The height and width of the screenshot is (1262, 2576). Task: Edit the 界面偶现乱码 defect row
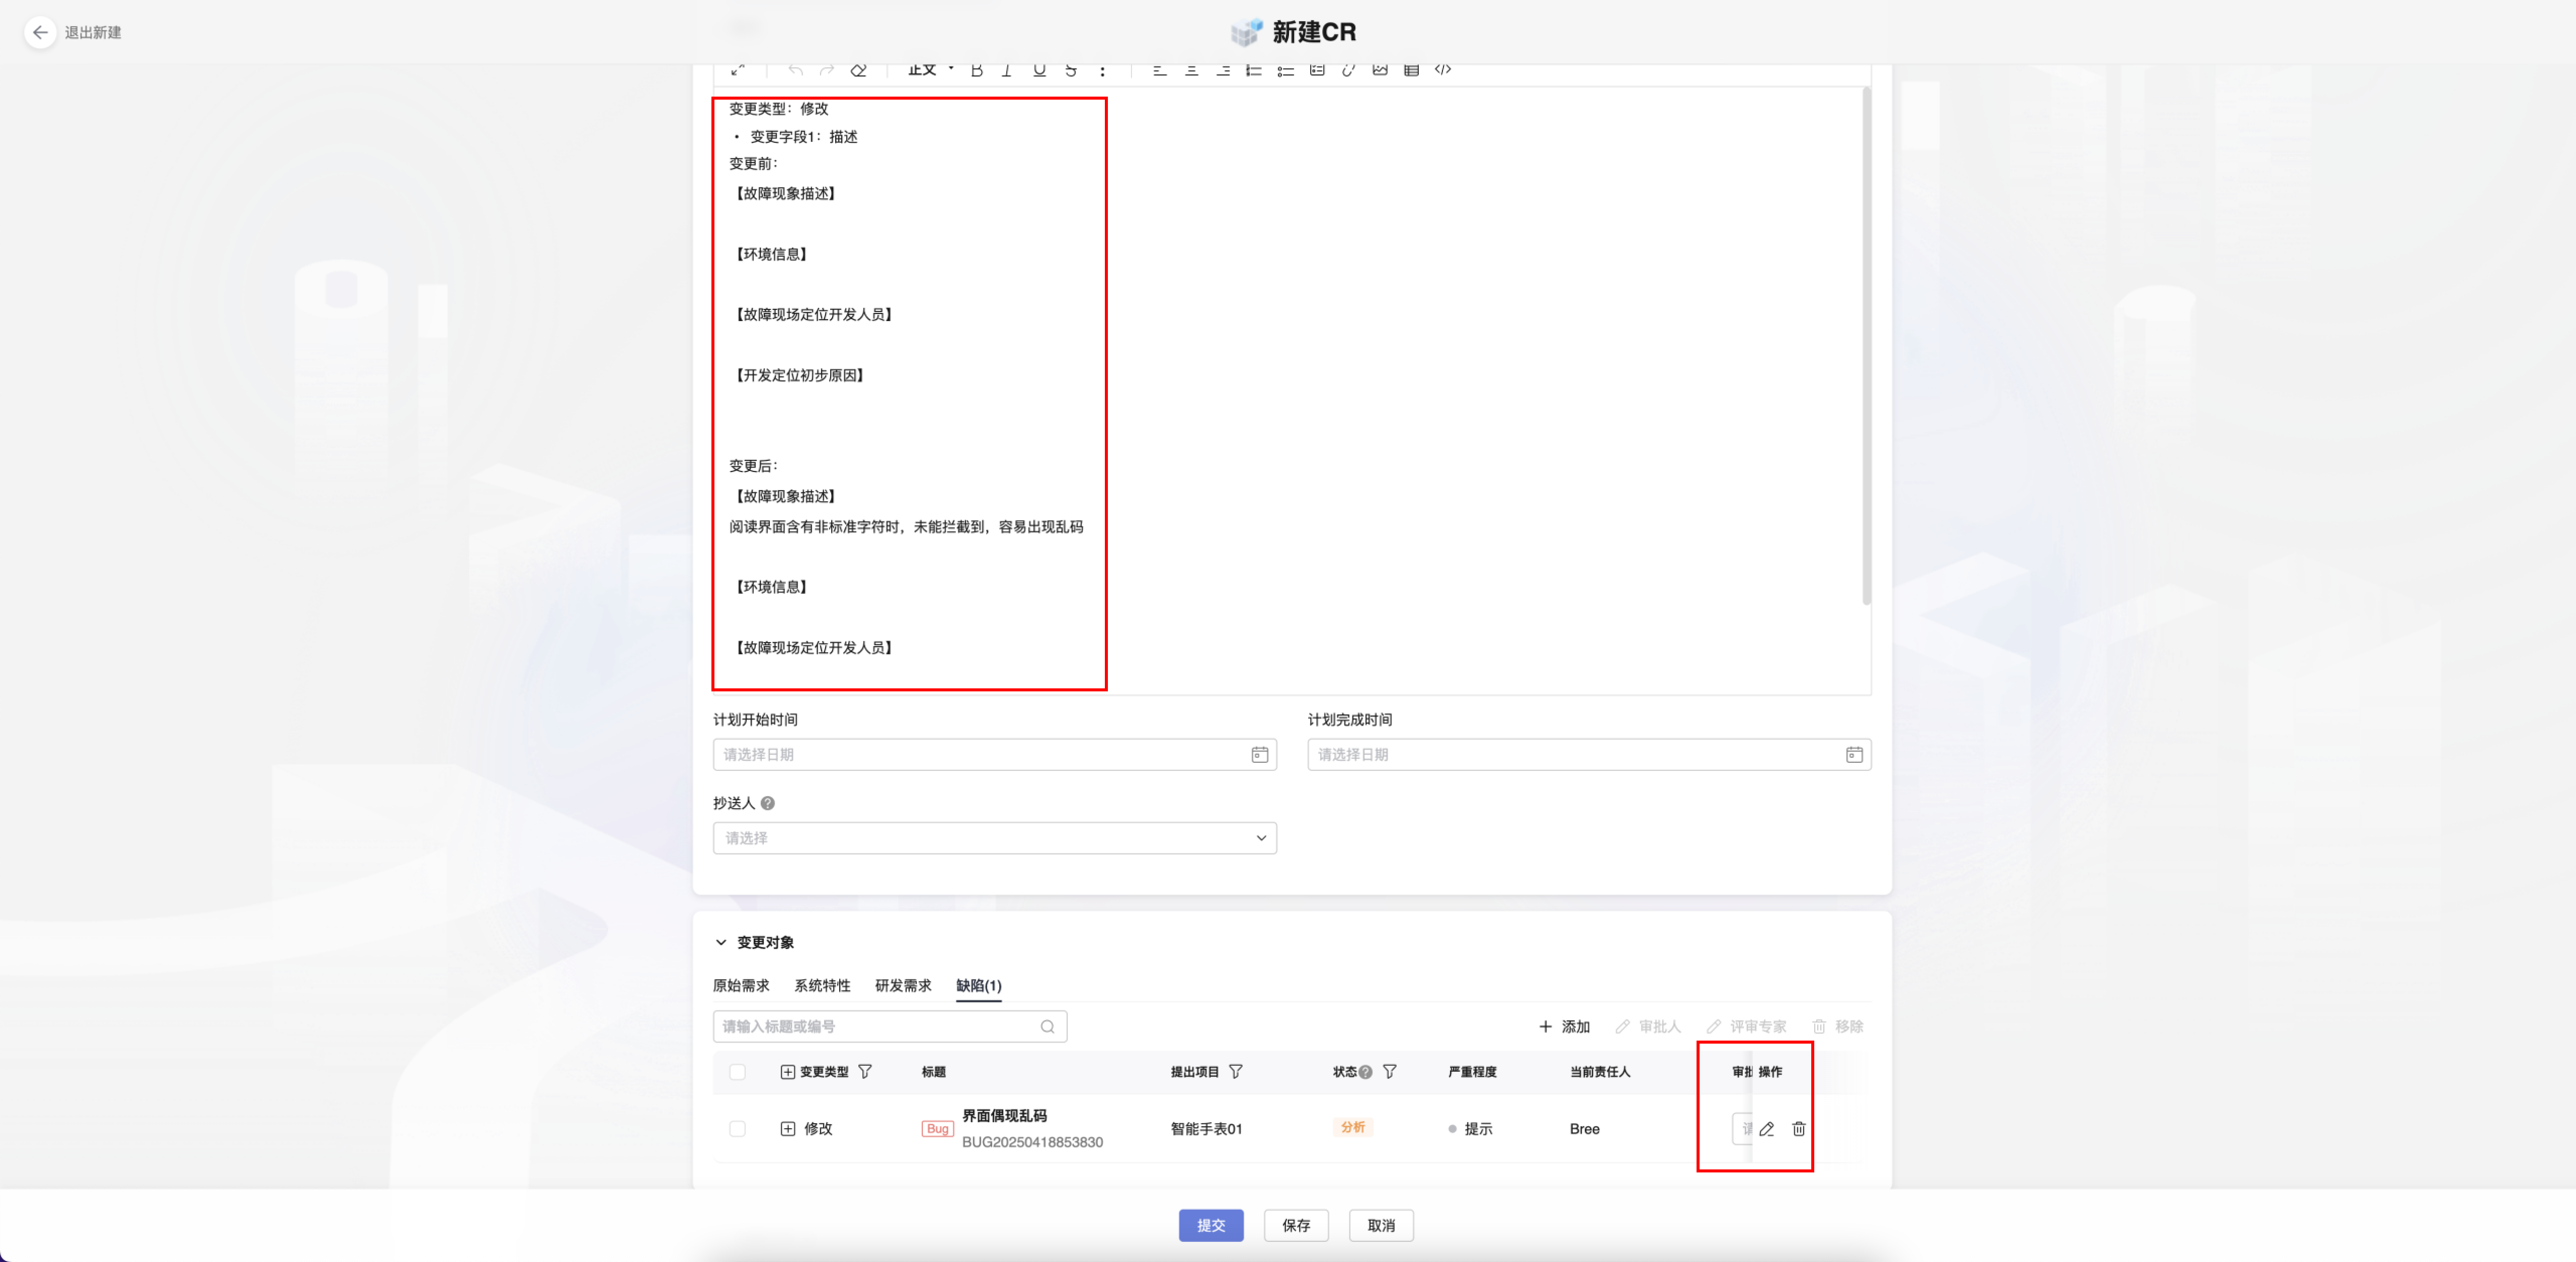(1766, 1129)
